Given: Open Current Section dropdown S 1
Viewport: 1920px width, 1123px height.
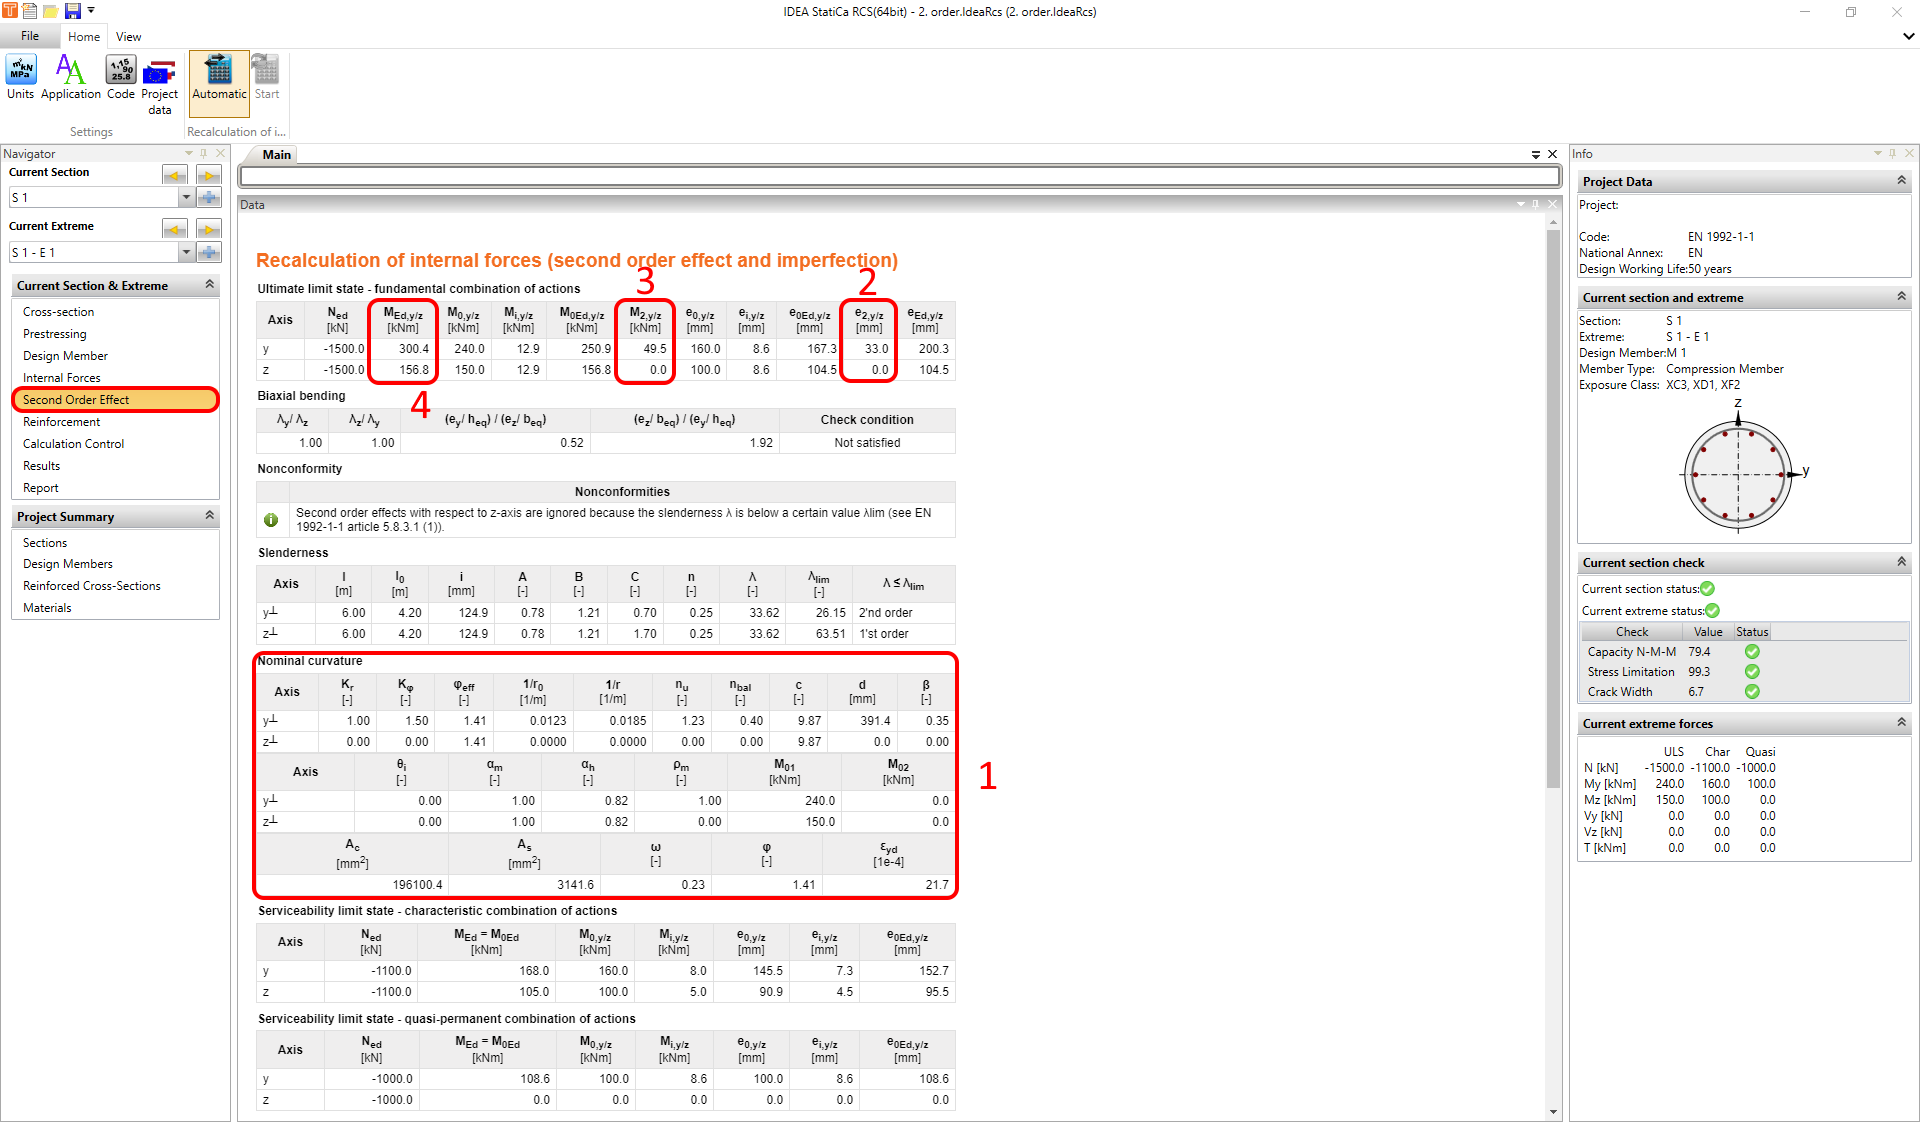Looking at the screenshot, I should pos(186,197).
